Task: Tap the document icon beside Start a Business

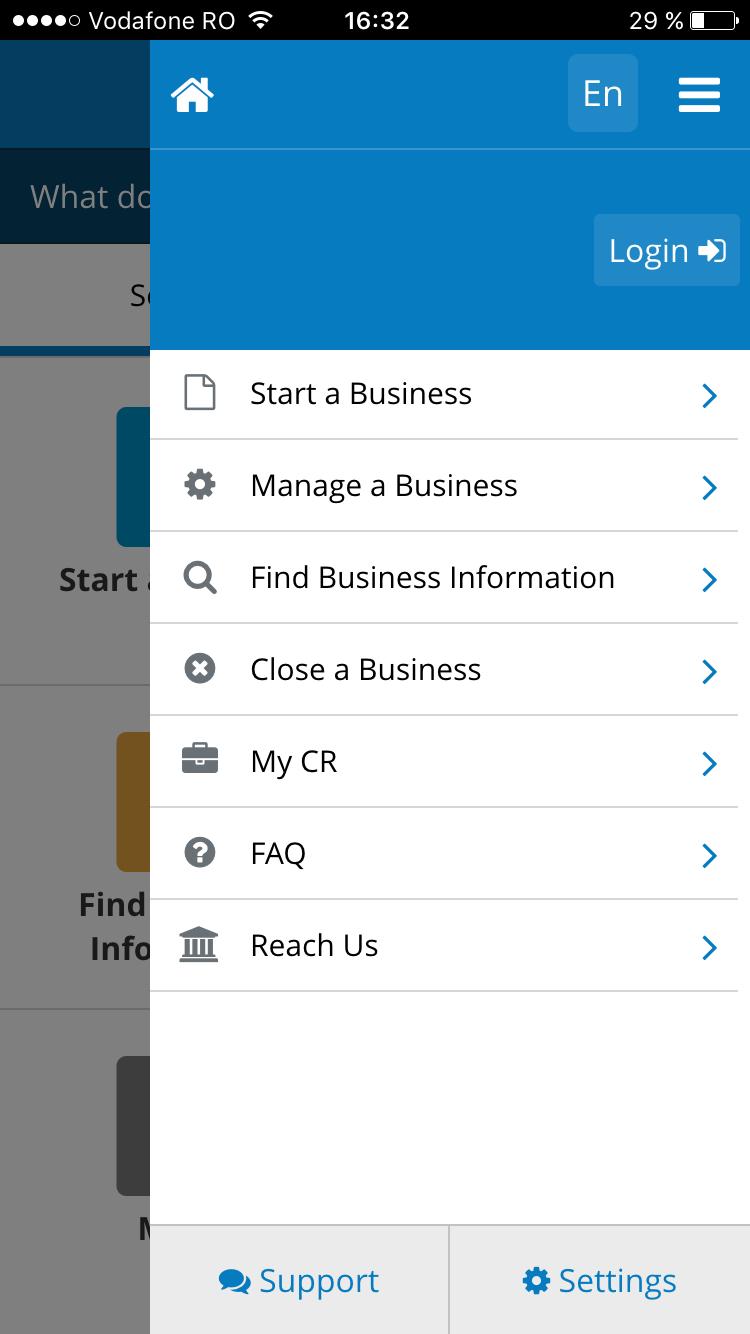Action: tap(200, 393)
